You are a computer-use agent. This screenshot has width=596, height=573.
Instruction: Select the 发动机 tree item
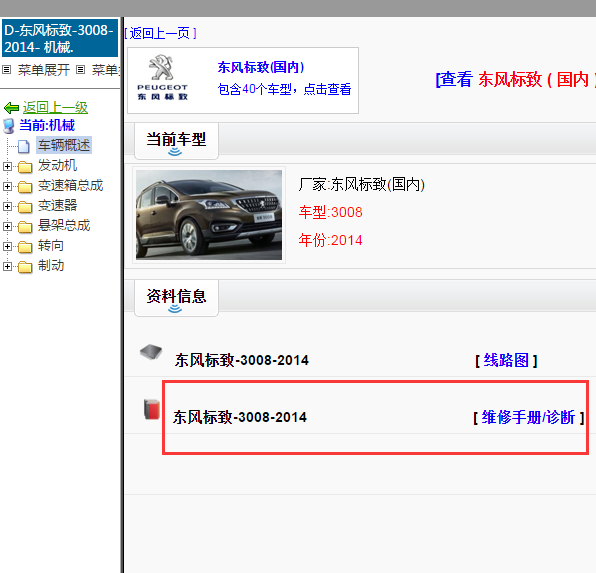point(57,165)
